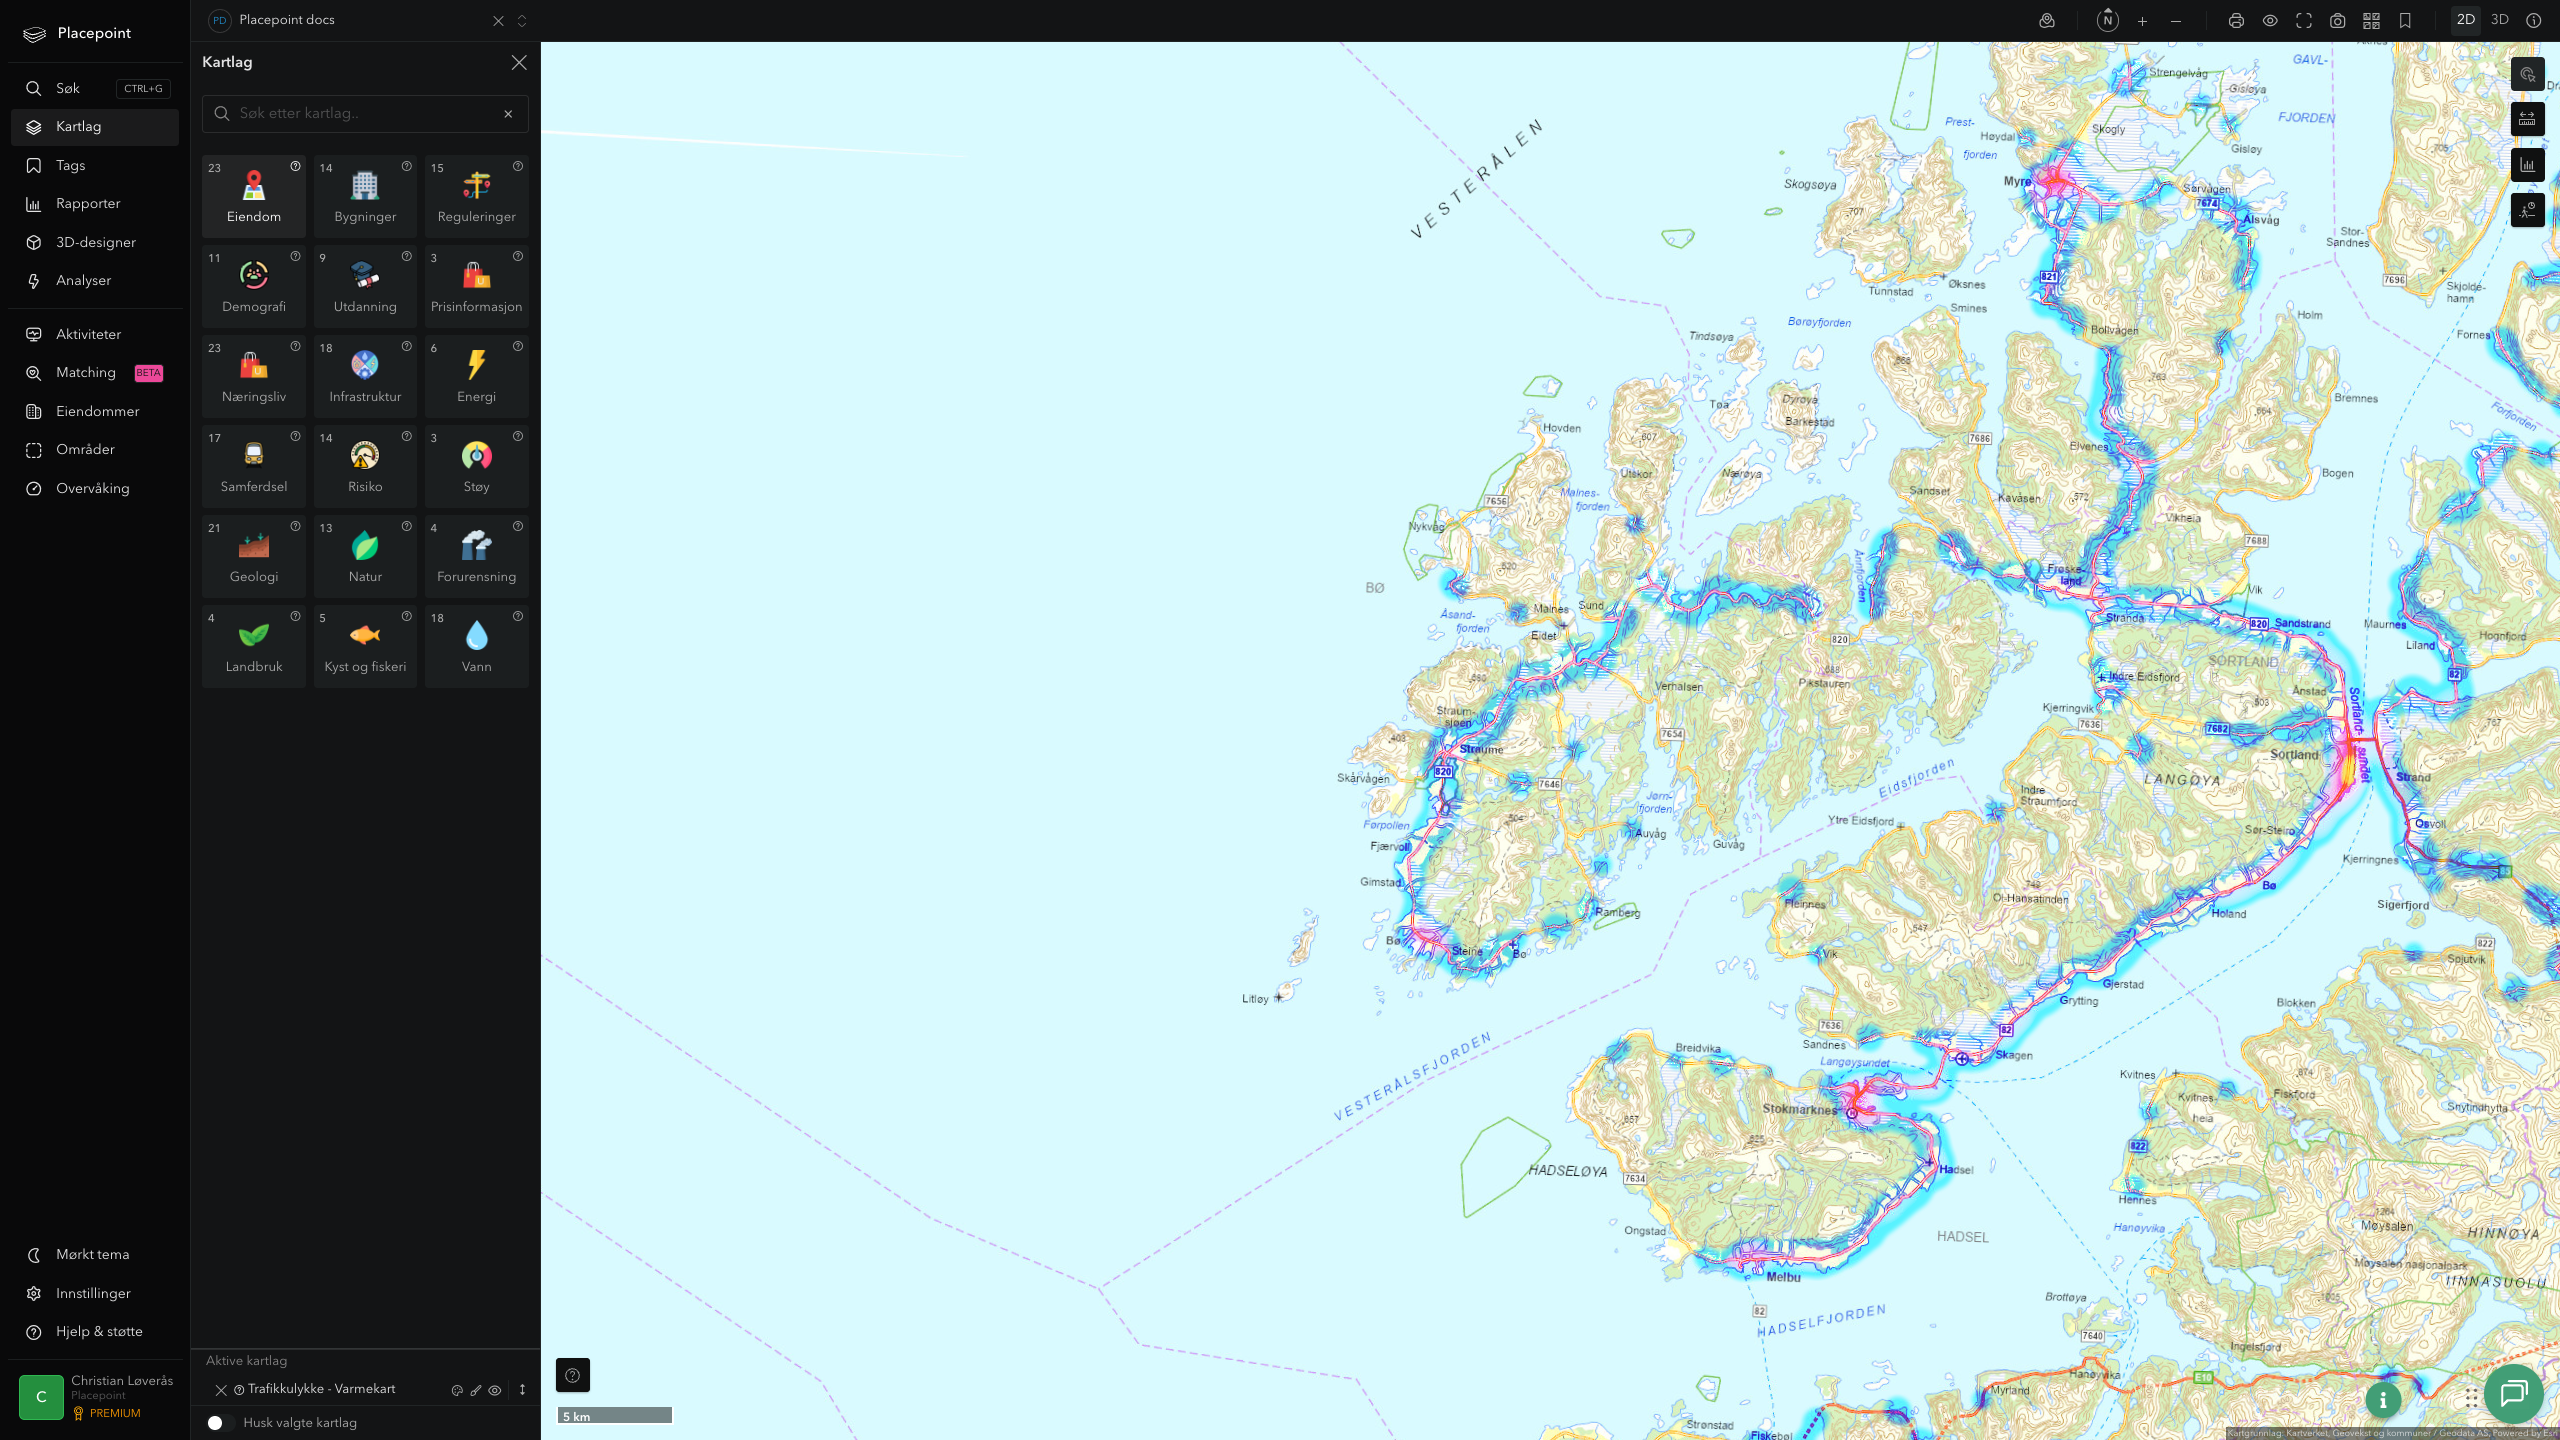Switch map to 2D mode
This screenshot has height=1440, width=2560.
pos(2465,20)
